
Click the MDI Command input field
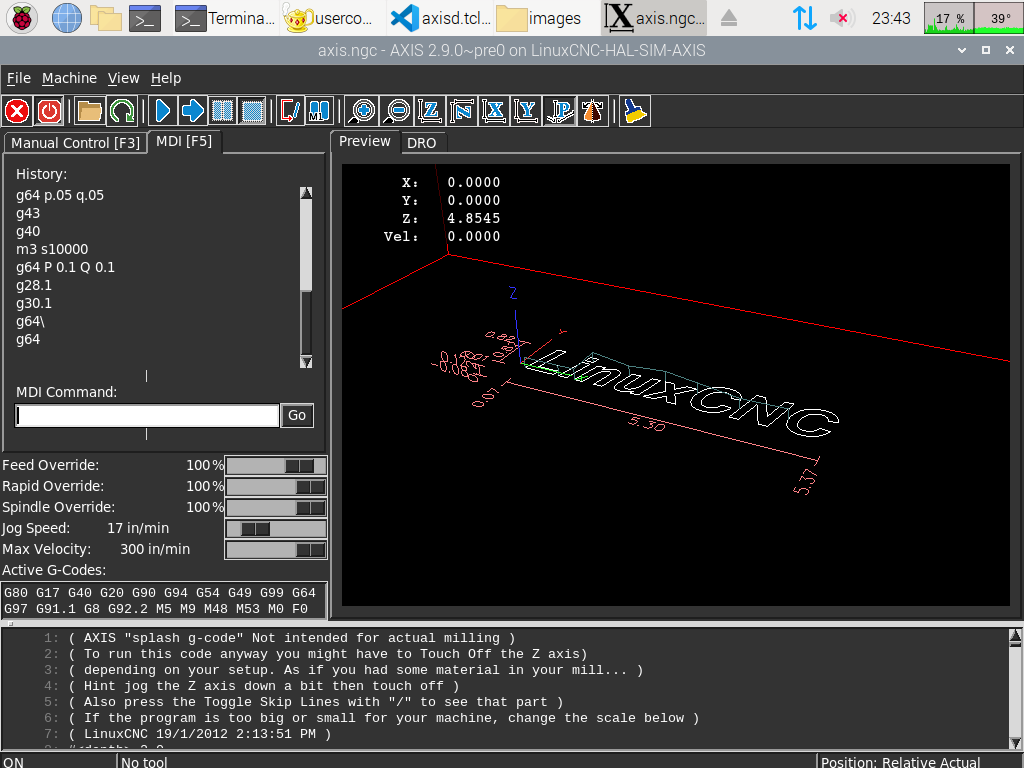coord(148,415)
